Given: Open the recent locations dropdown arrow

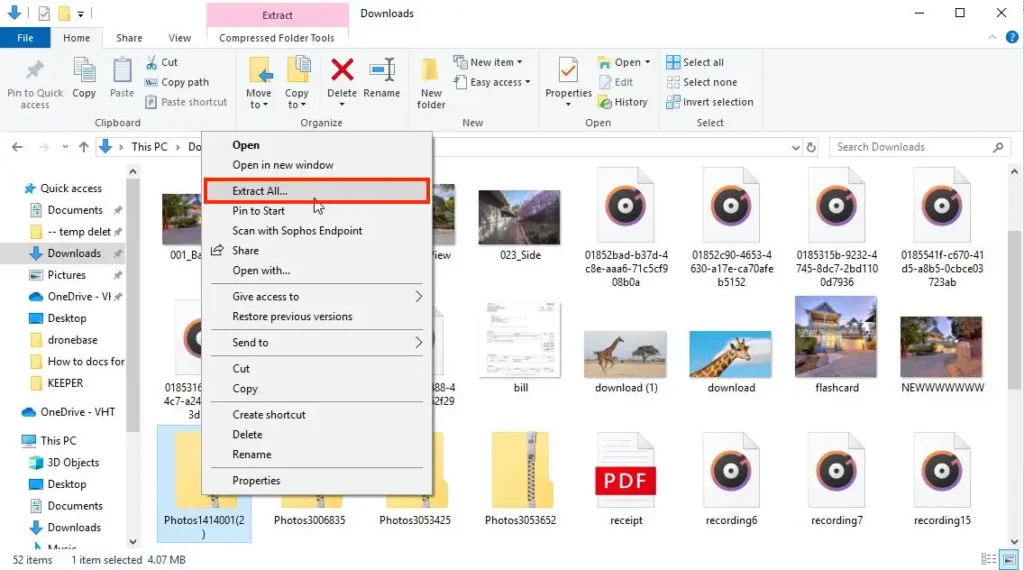Looking at the screenshot, I should click(x=65, y=147).
